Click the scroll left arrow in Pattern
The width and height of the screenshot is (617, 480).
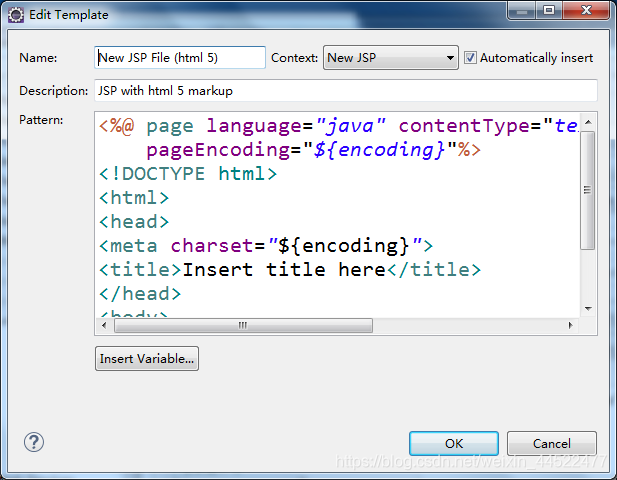(x=104, y=325)
